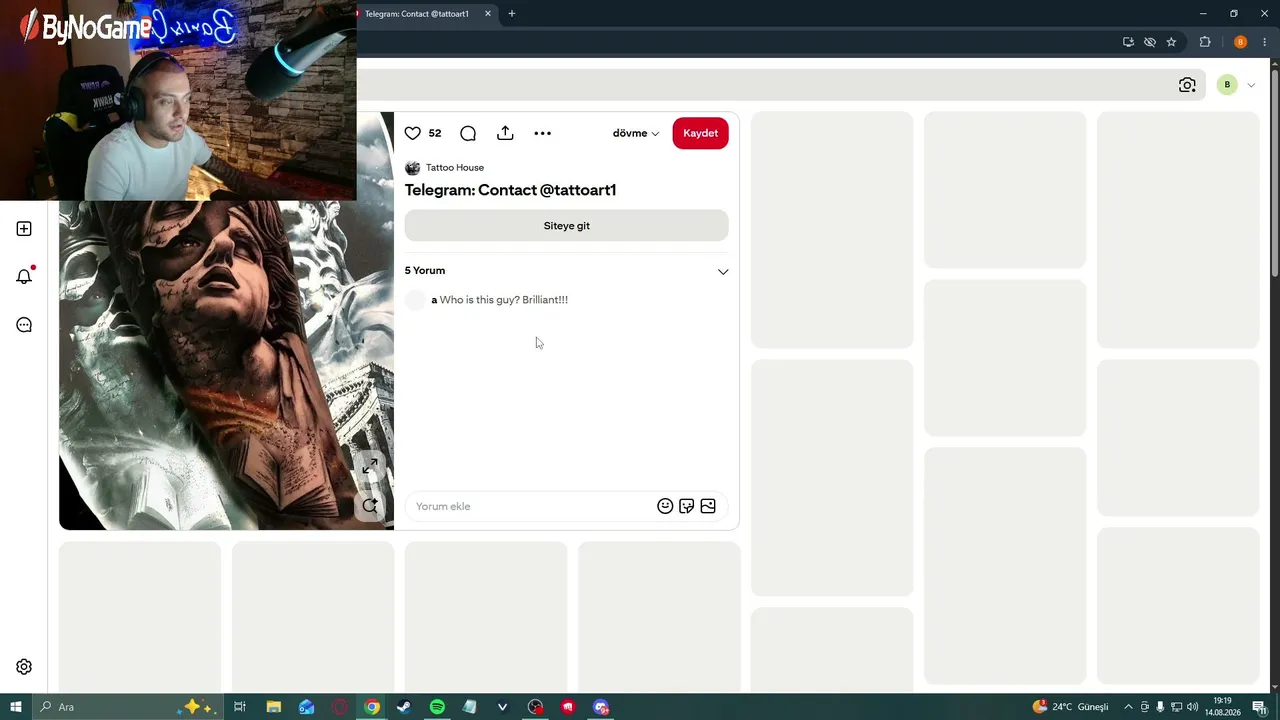Open Task View on the taskbar
Viewport: 1280px width, 720px height.
(240, 707)
